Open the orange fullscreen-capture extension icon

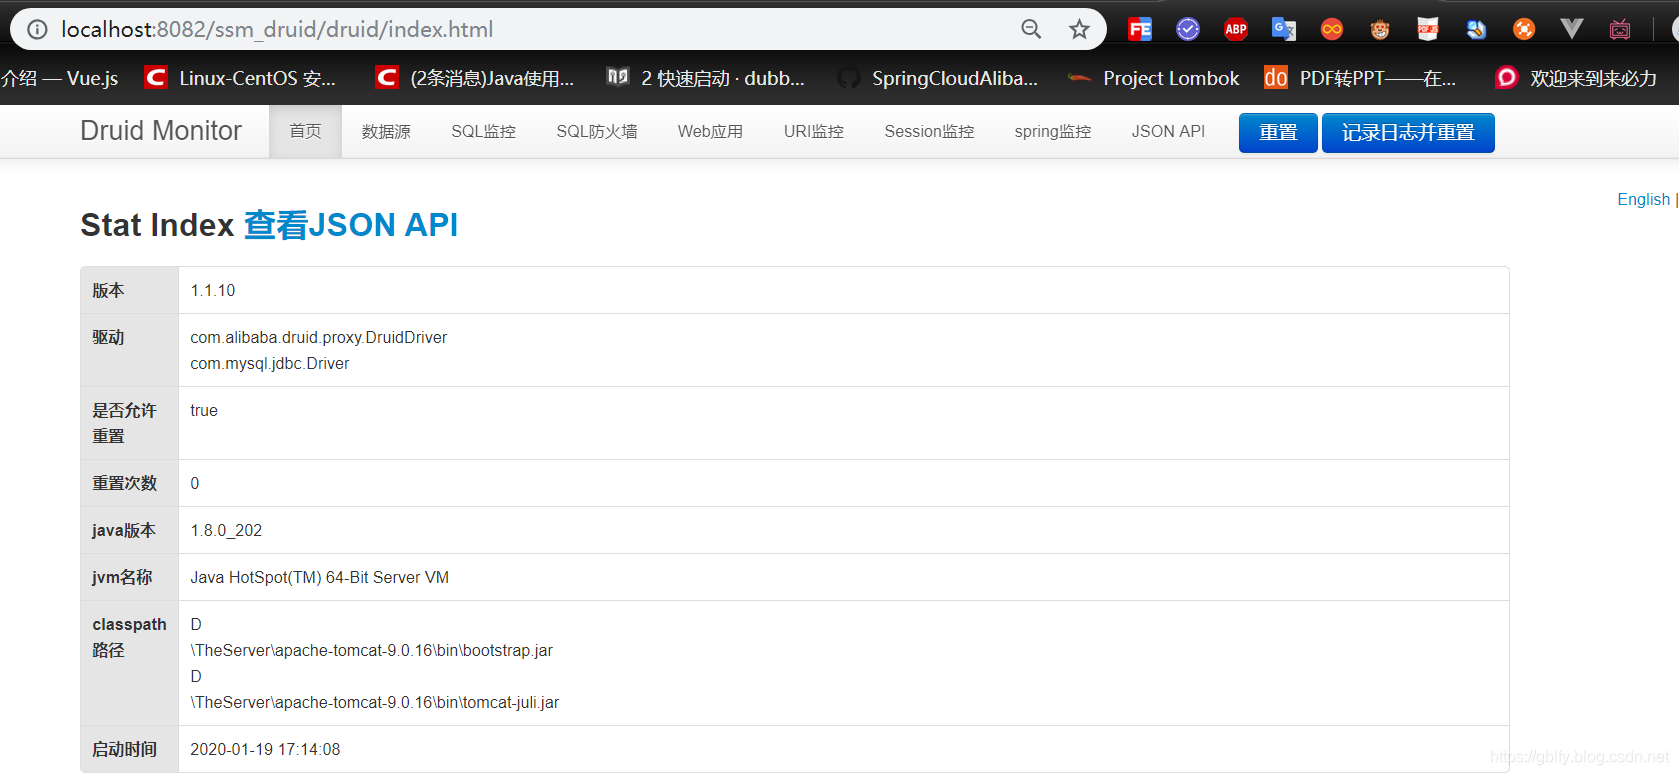pos(1524,29)
